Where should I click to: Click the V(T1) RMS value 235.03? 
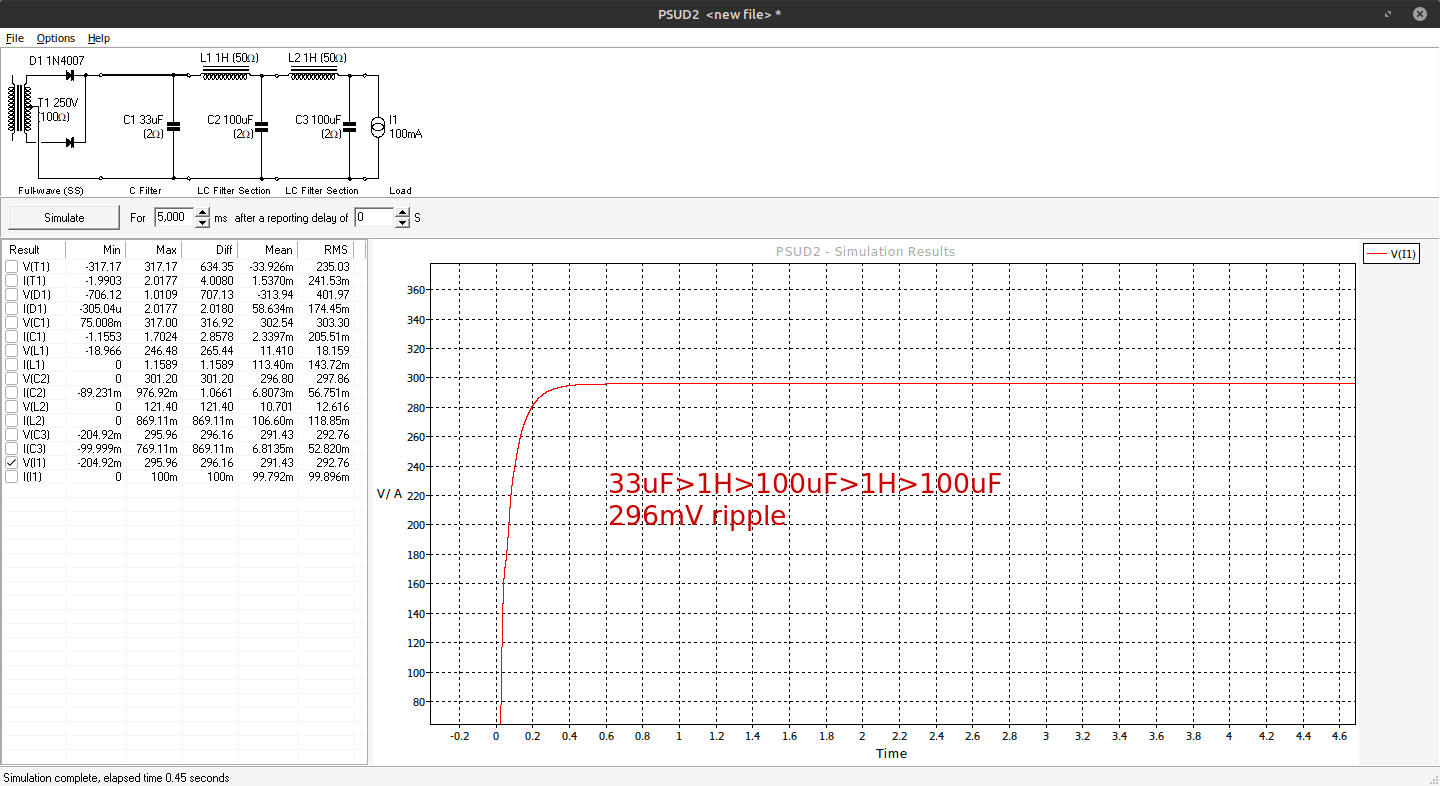point(334,267)
